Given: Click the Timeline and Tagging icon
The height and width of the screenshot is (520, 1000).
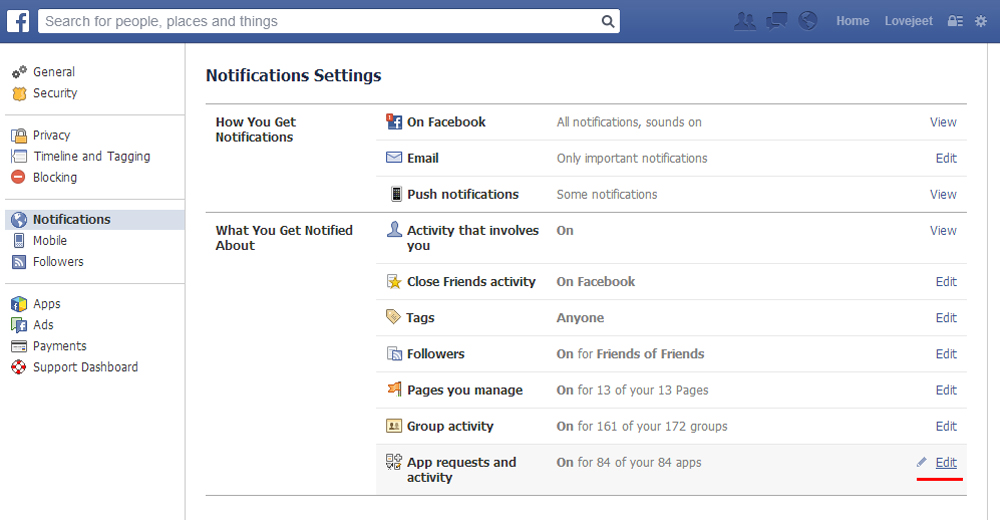Looking at the screenshot, I should pyautogui.click(x=19, y=156).
